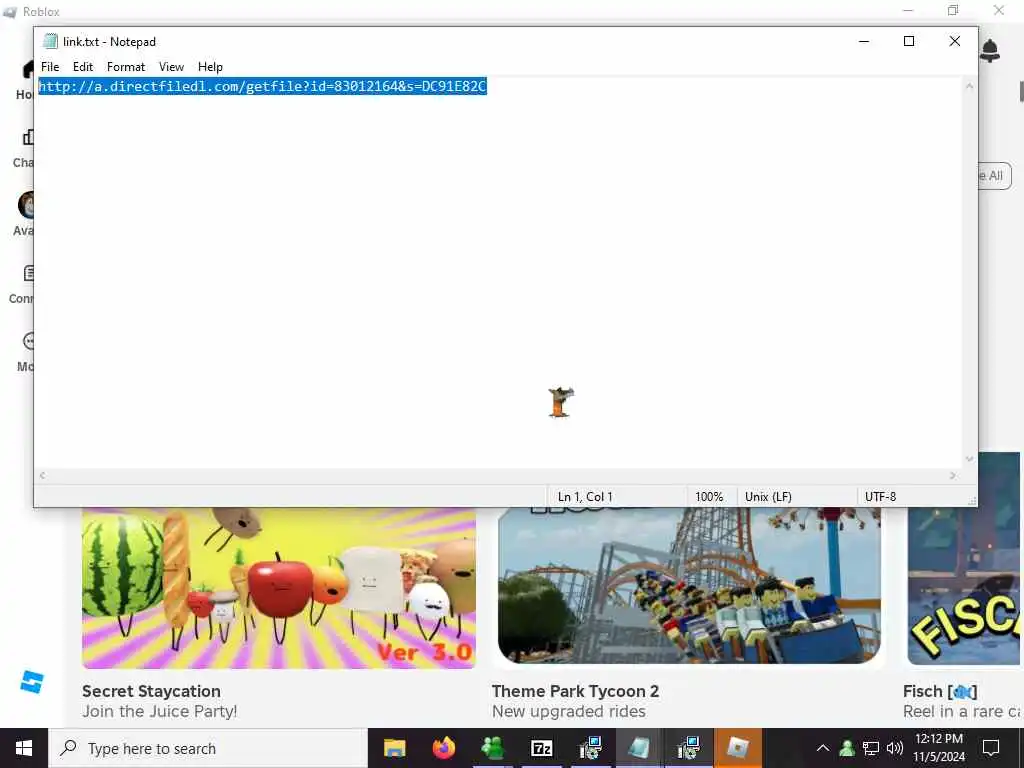Click the selected directfiledl URL text

point(263,86)
